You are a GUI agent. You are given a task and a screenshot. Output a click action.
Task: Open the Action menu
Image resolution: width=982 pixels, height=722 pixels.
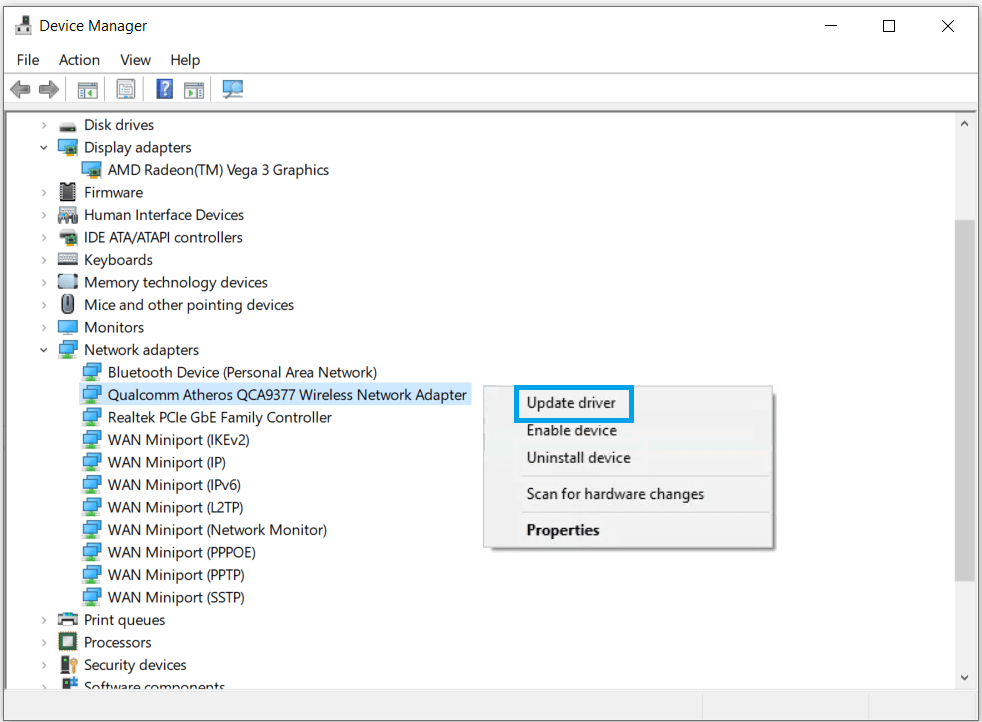(x=79, y=60)
